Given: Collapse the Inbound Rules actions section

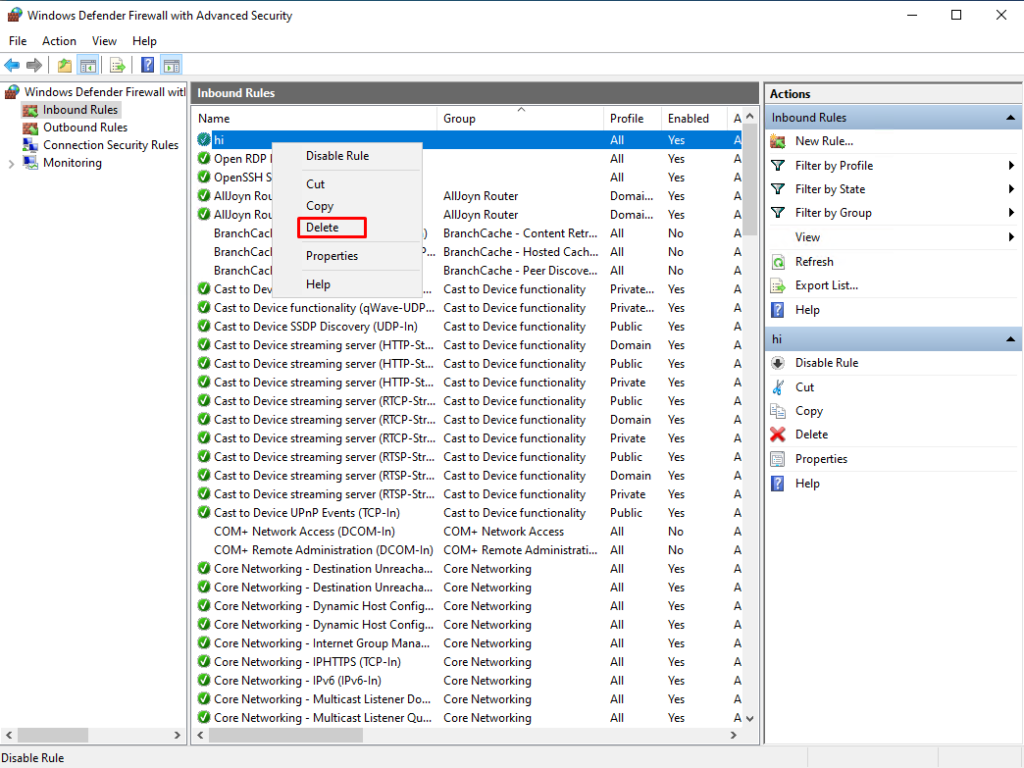Looking at the screenshot, I should [x=1010, y=118].
